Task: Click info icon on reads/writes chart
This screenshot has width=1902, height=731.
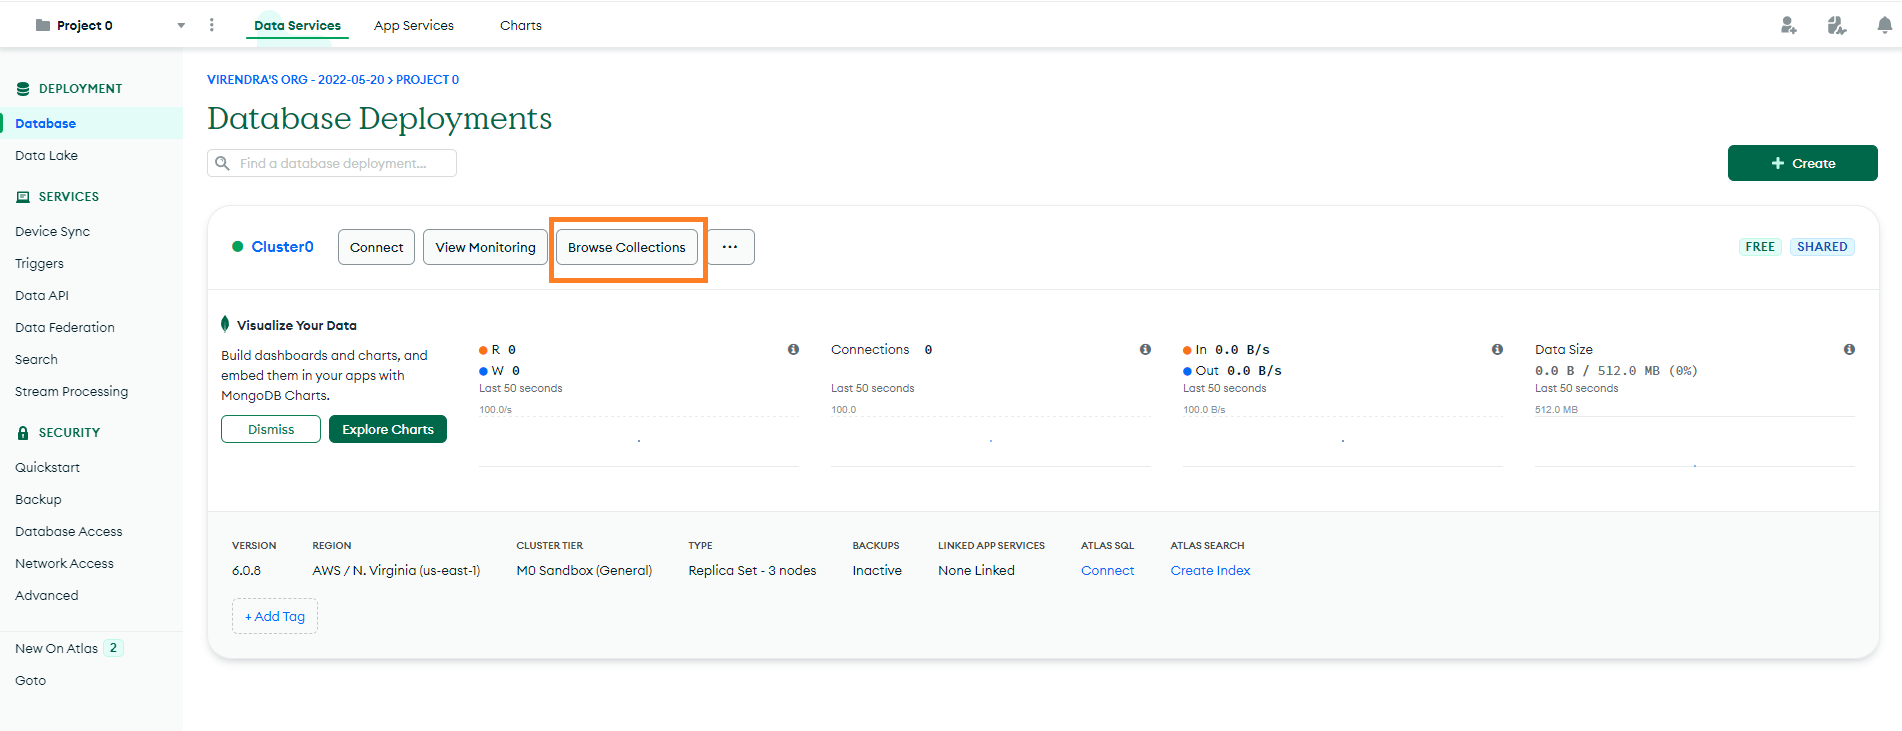Action: (793, 349)
